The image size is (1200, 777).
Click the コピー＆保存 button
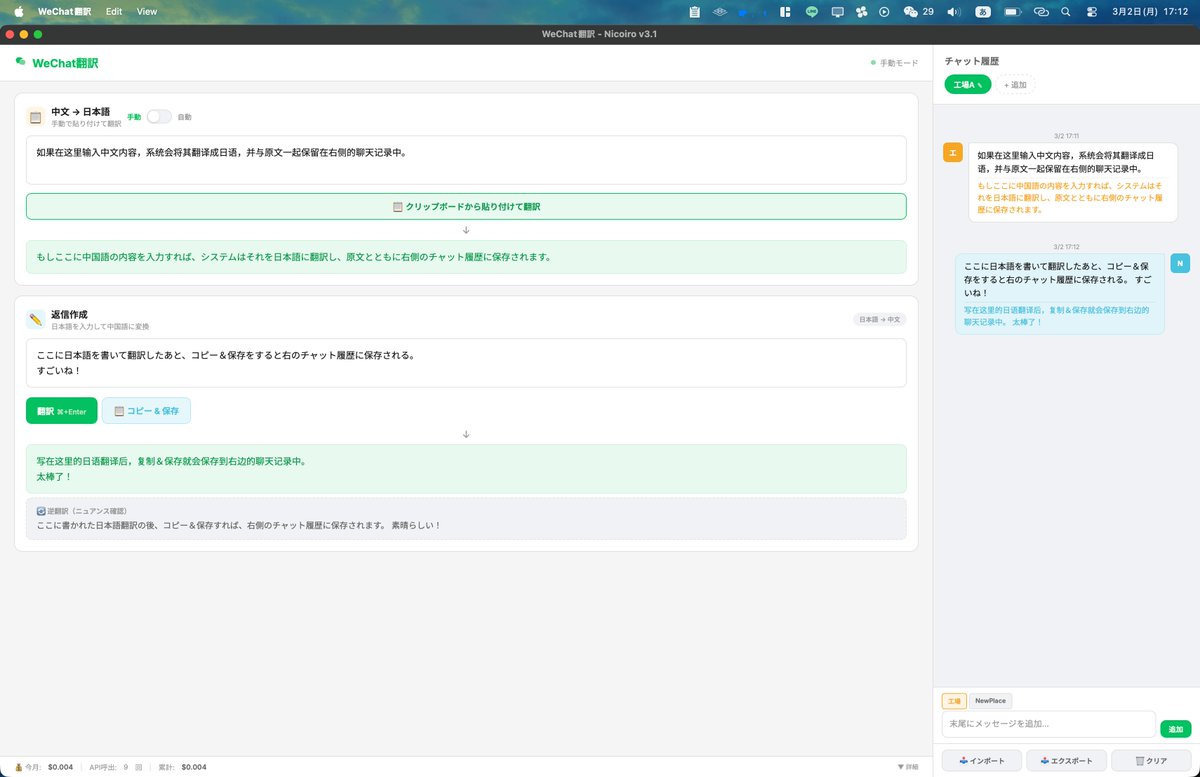pos(146,411)
